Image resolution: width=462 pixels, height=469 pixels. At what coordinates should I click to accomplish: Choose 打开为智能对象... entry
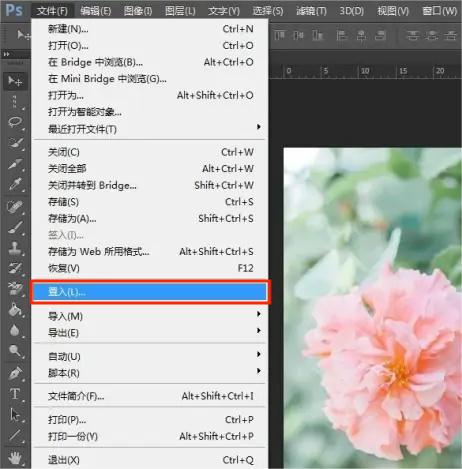tap(150, 112)
